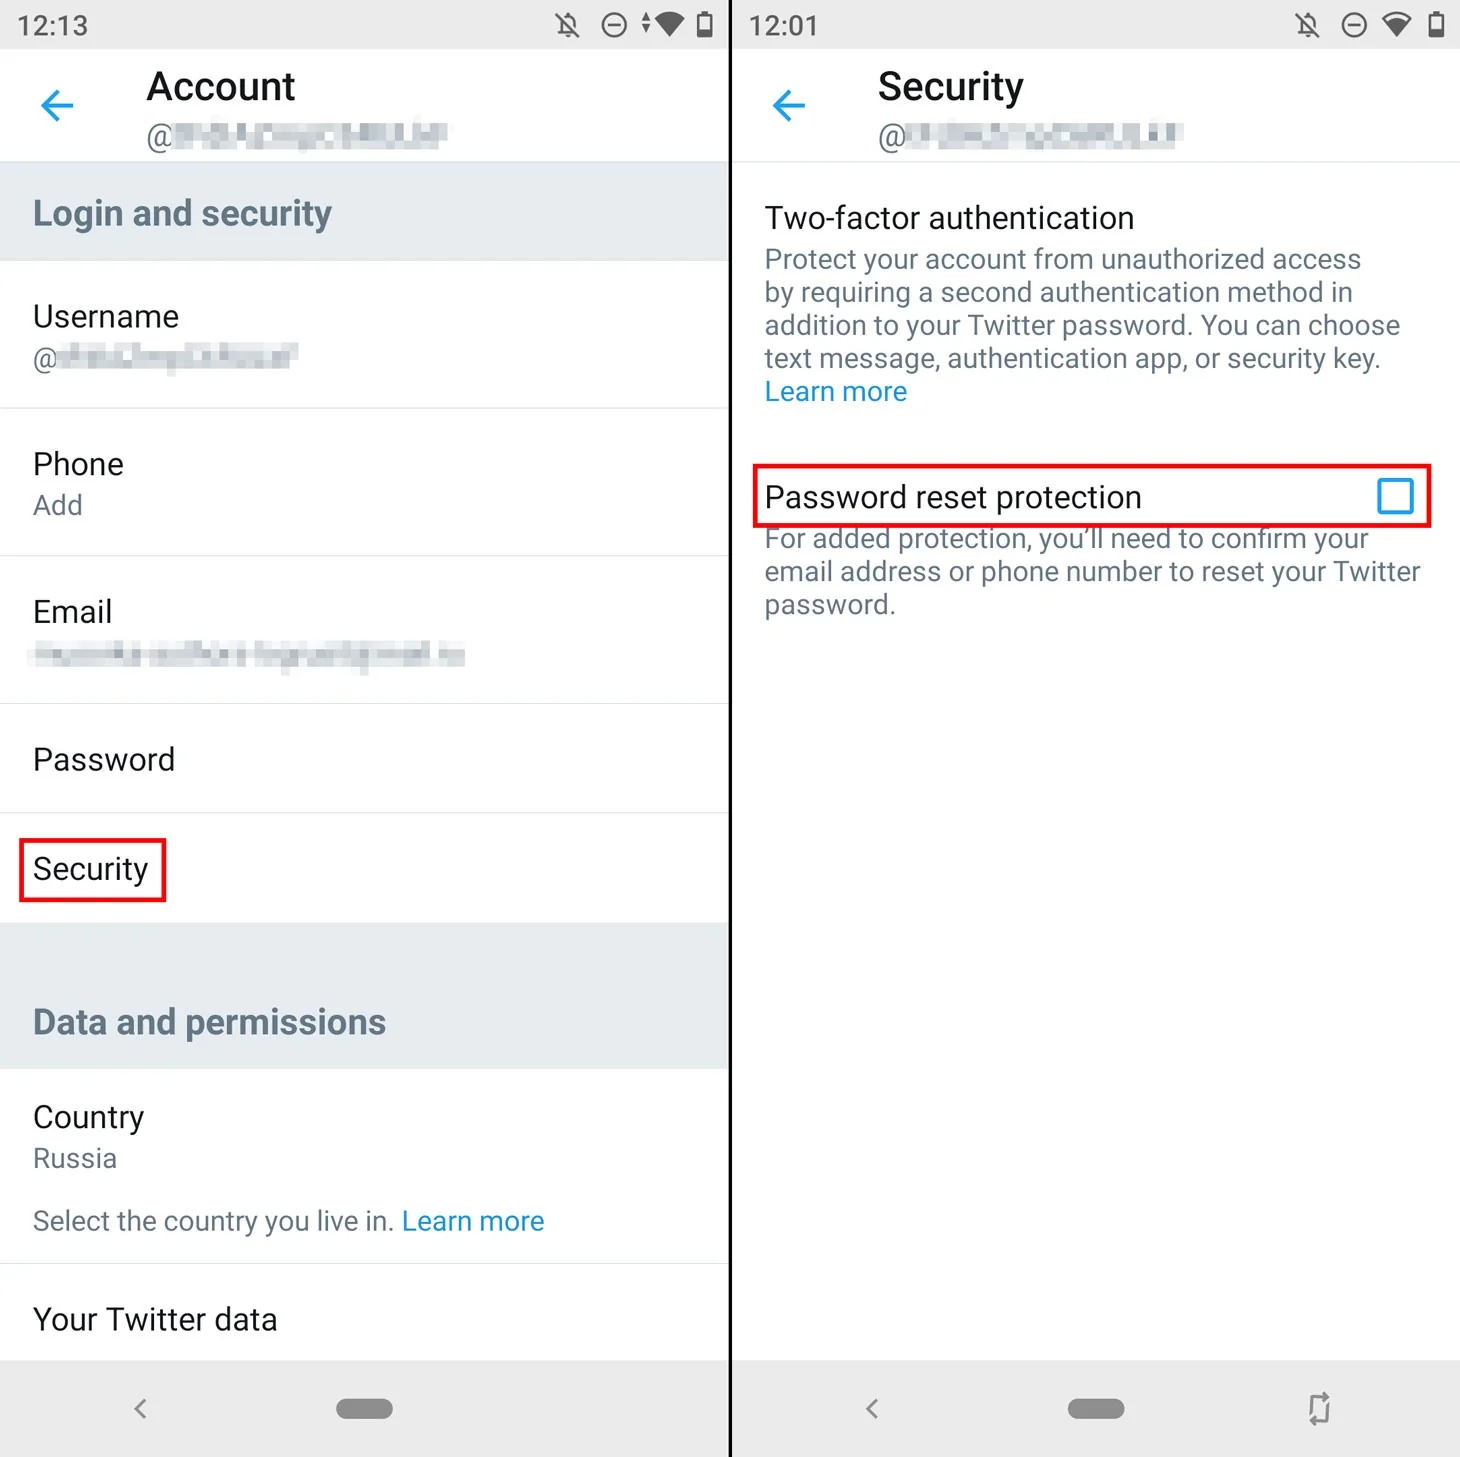Tap Android back button on right phone
The image size is (1460, 1457).
[x=872, y=1409]
